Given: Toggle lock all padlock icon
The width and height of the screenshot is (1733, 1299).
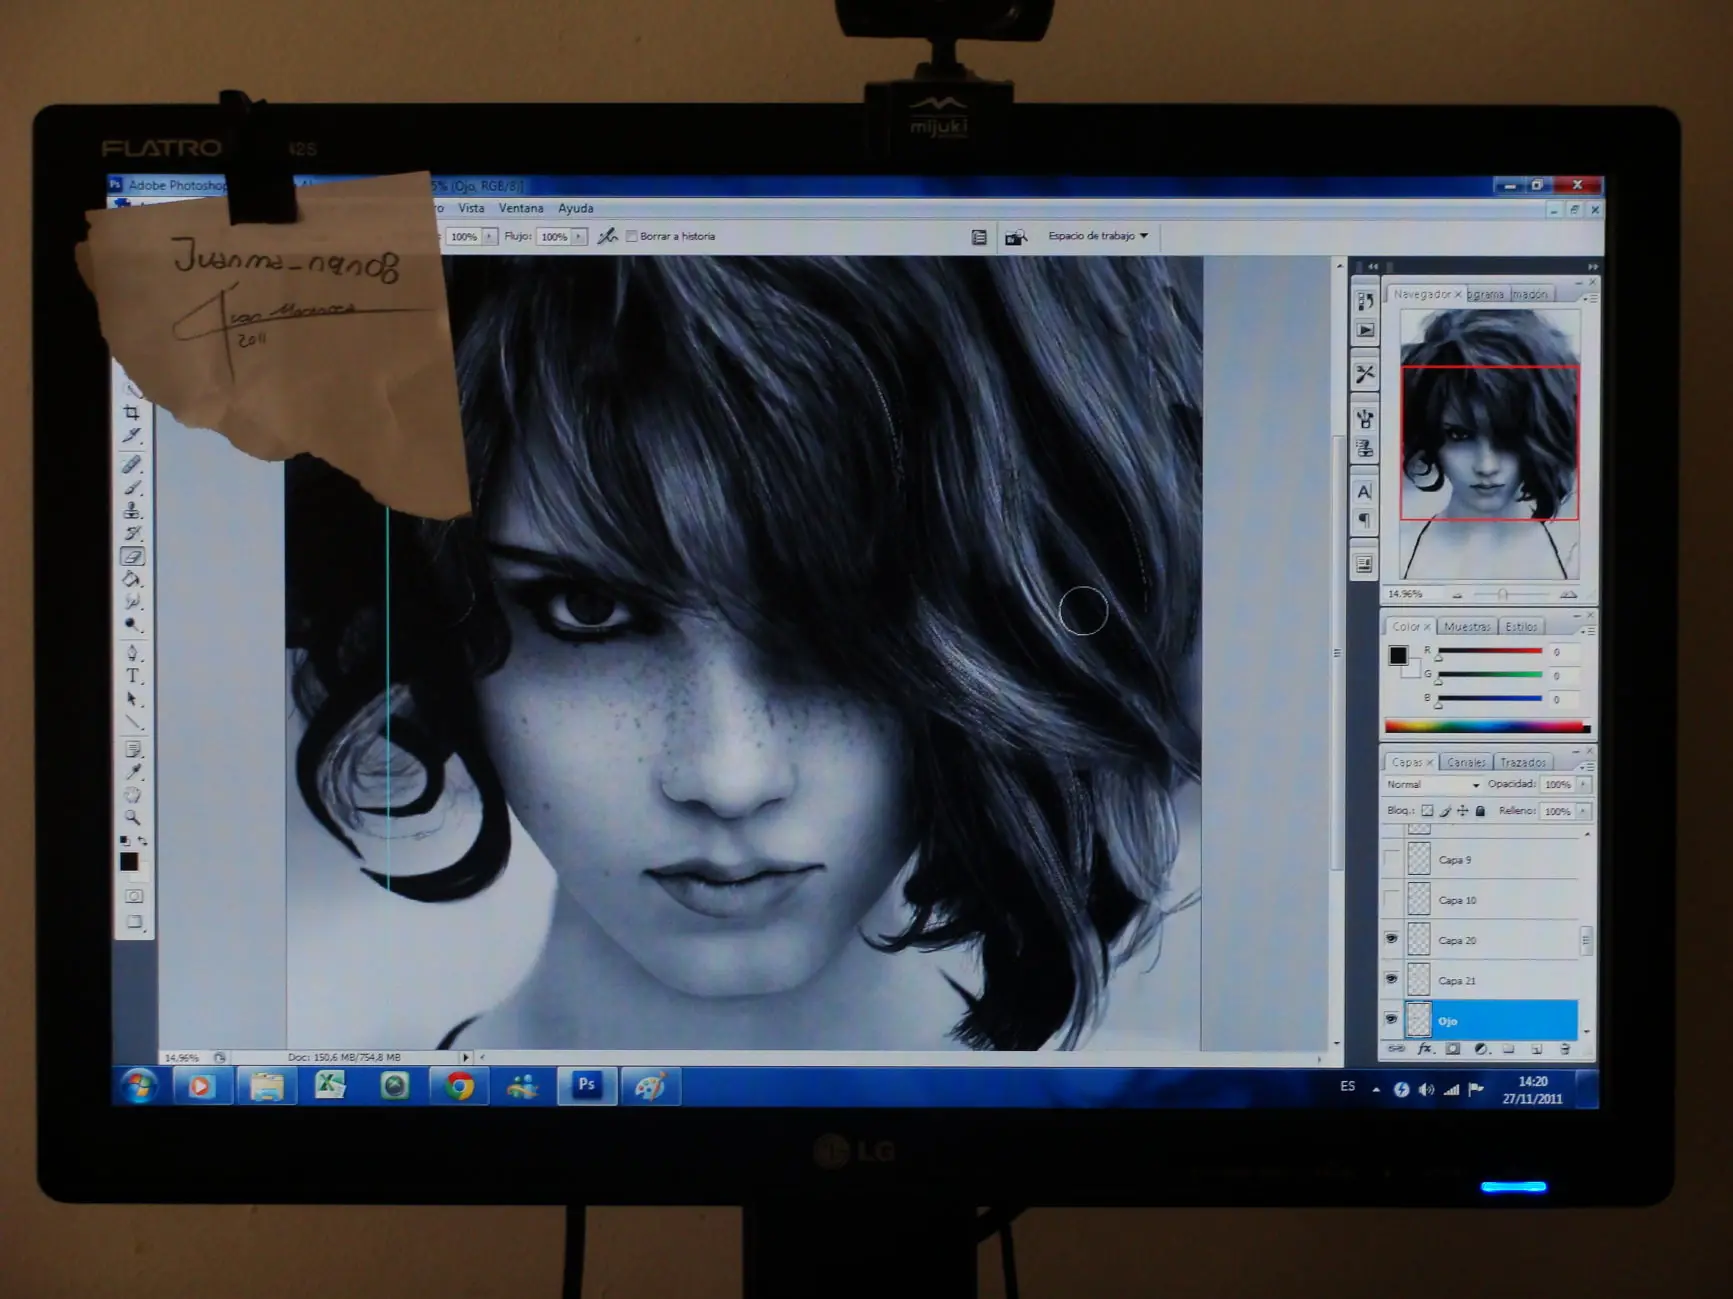Looking at the screenshot, I should pos(1481,811).
